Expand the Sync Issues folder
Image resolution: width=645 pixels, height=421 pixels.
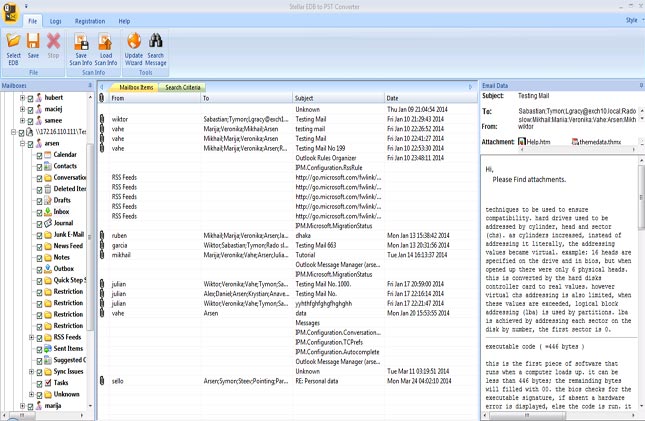(31, 371)
